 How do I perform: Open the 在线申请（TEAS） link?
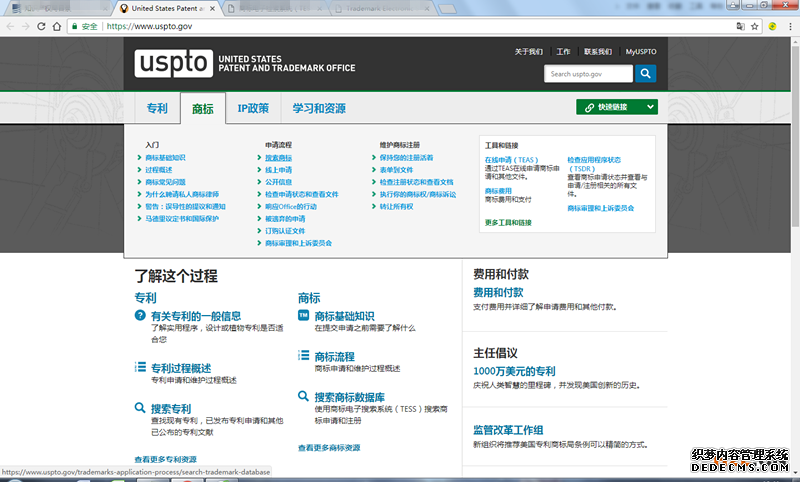point(511,159)
